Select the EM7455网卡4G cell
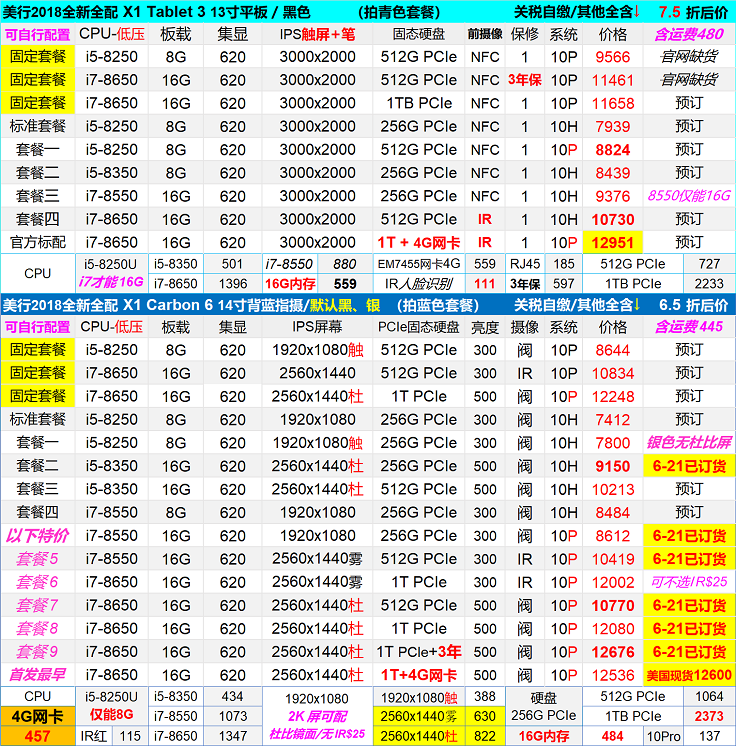This screenshot has width=736, height=746. 419,264
